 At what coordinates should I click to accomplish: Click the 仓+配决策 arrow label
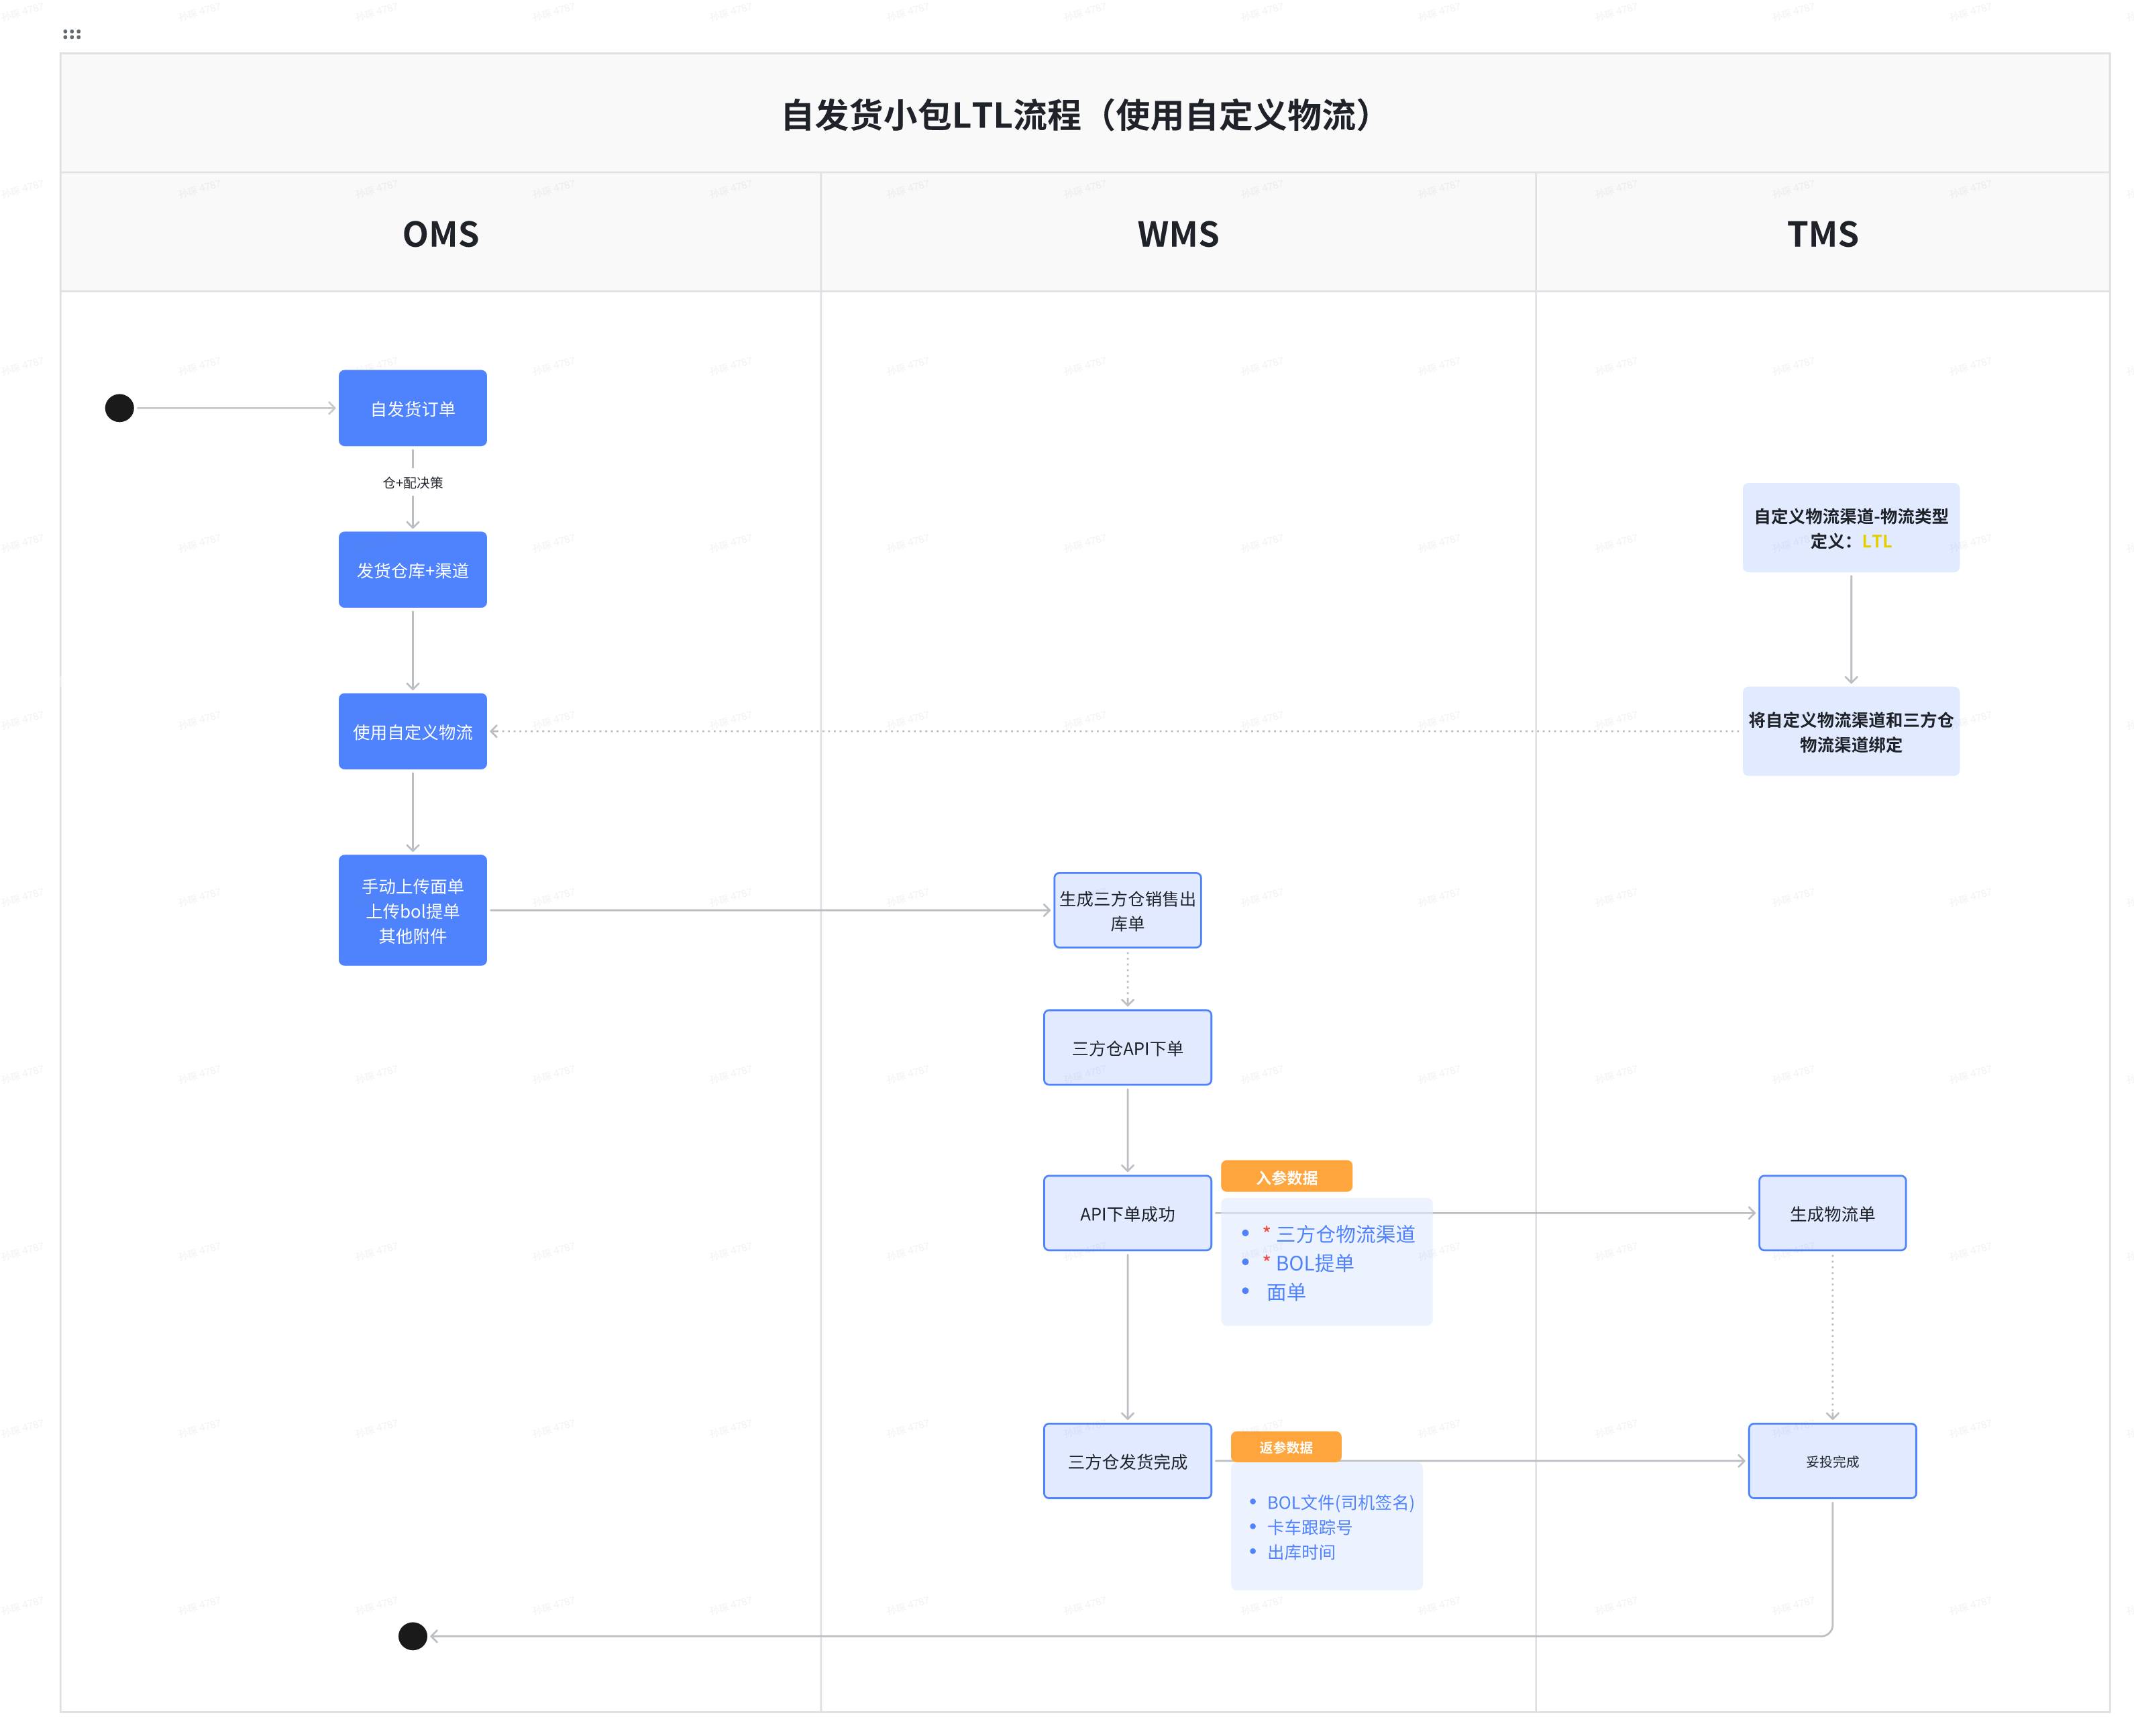point(412,483)
